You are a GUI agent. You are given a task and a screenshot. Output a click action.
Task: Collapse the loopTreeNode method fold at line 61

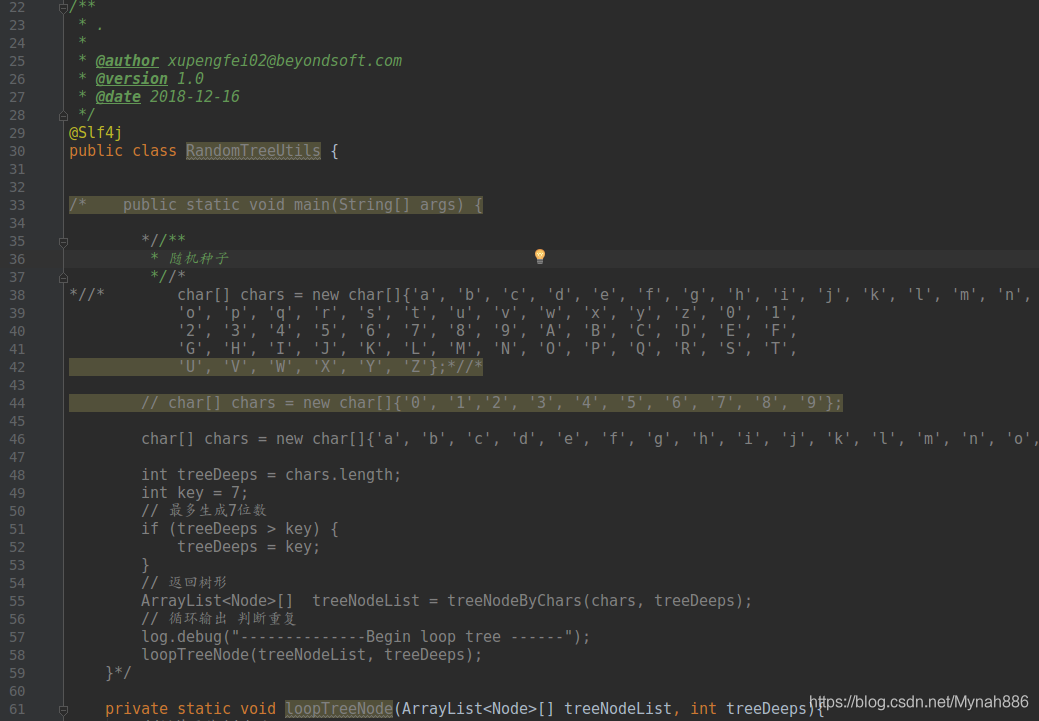tap(64, 710)
